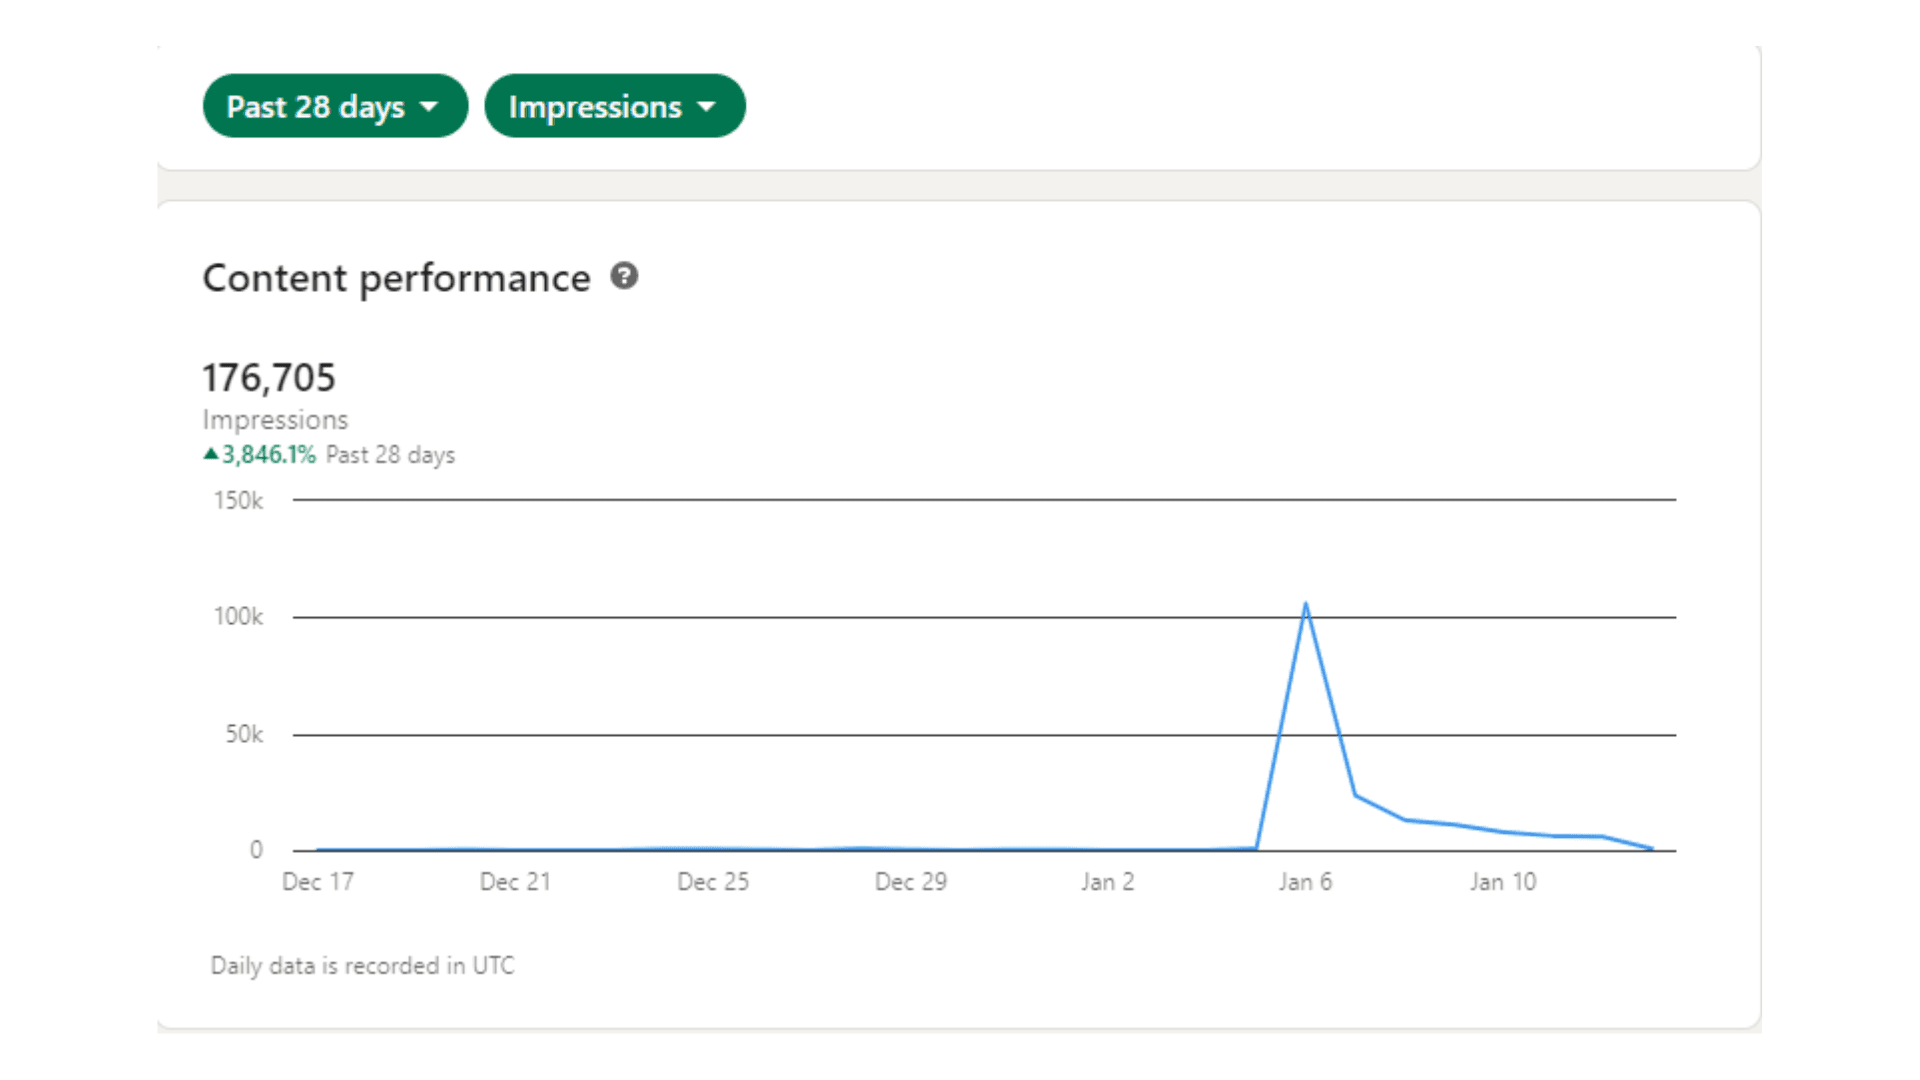Click the Daily data recorded in UTC note
This screenshot has height=1080, width=1920.
click(x=362, y=966)
